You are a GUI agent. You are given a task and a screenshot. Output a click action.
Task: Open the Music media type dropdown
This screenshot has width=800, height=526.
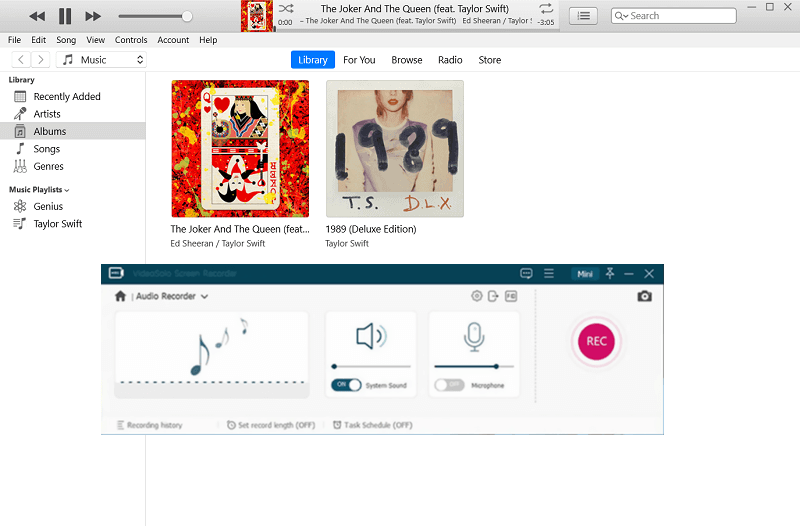(101, 60)
